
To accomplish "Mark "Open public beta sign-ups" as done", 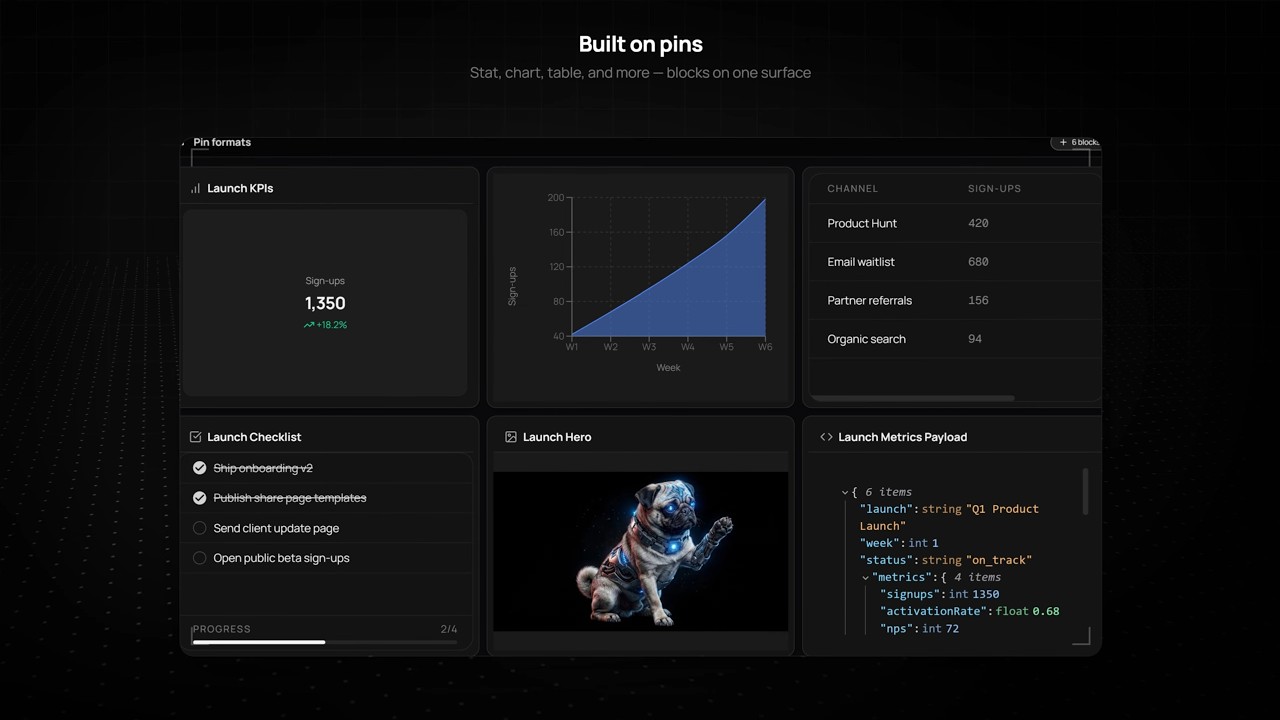I will point(199,558).
